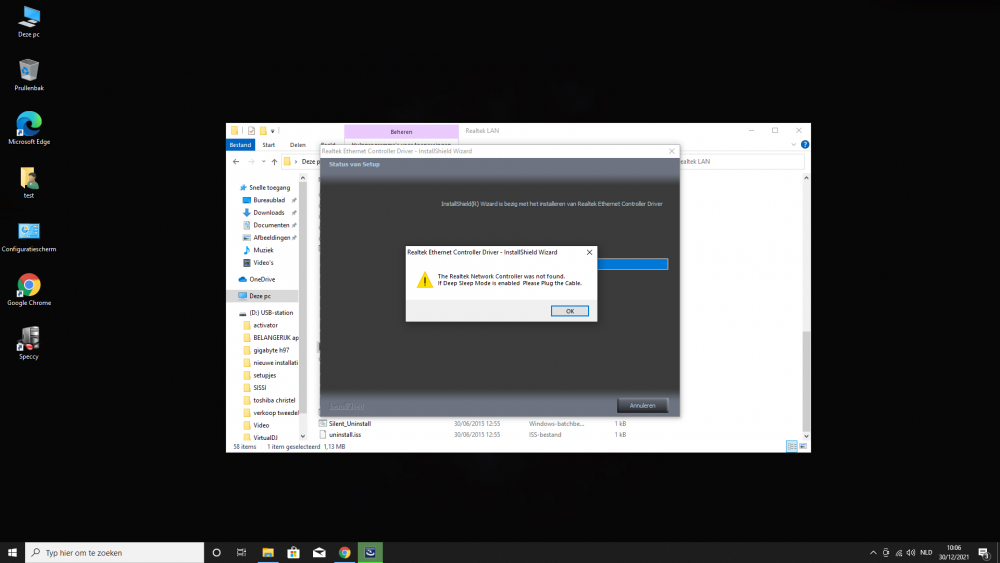Open the setupjes folder
The image size is (1000, 563).
[x=265, y=376]
